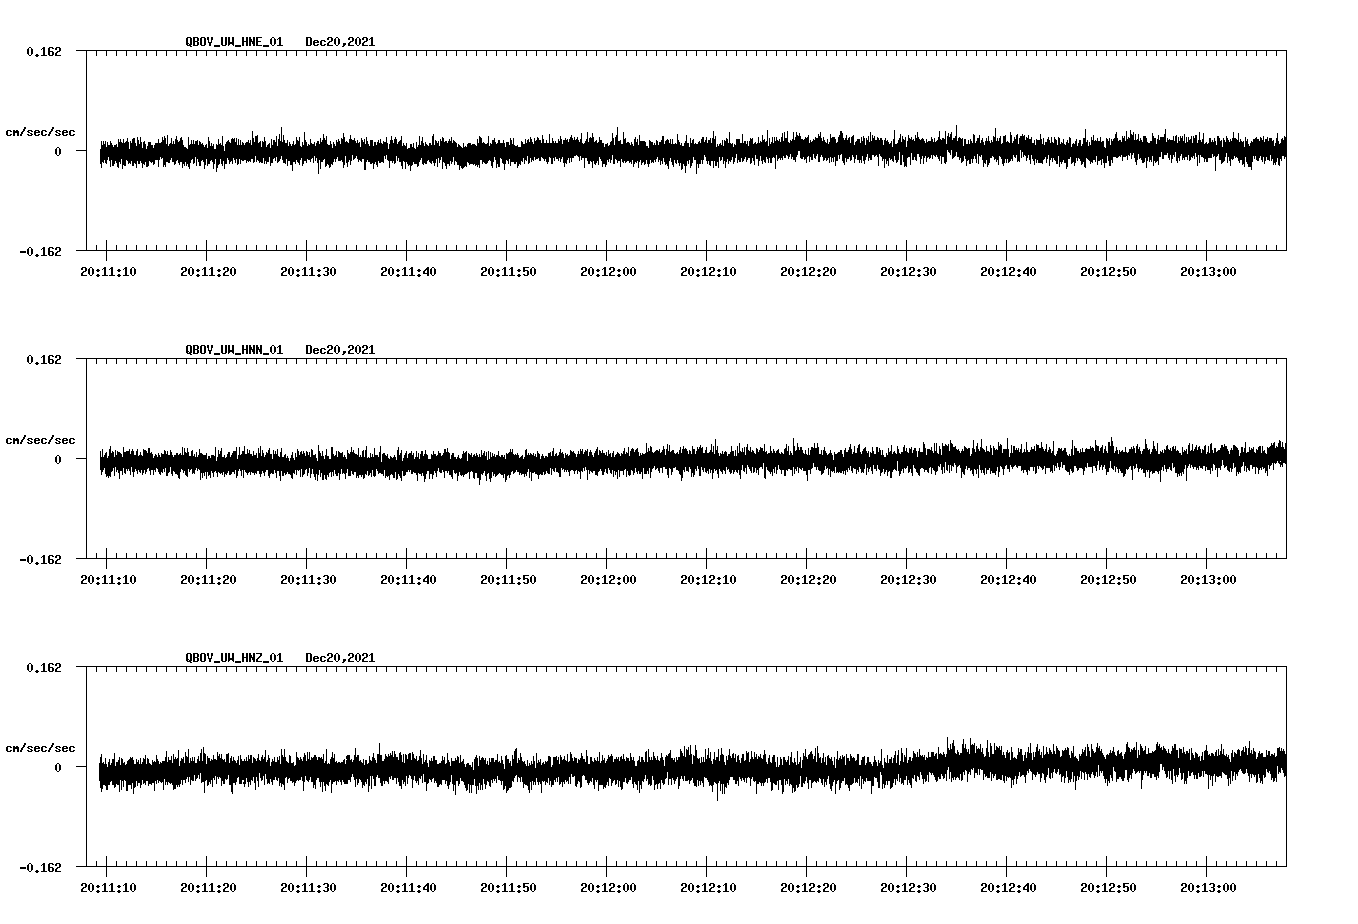This screenshot has width=1358, height=924.
Task: Click the cm/sec/sec unit label on HNZ plot
Action: click(40, 748)
